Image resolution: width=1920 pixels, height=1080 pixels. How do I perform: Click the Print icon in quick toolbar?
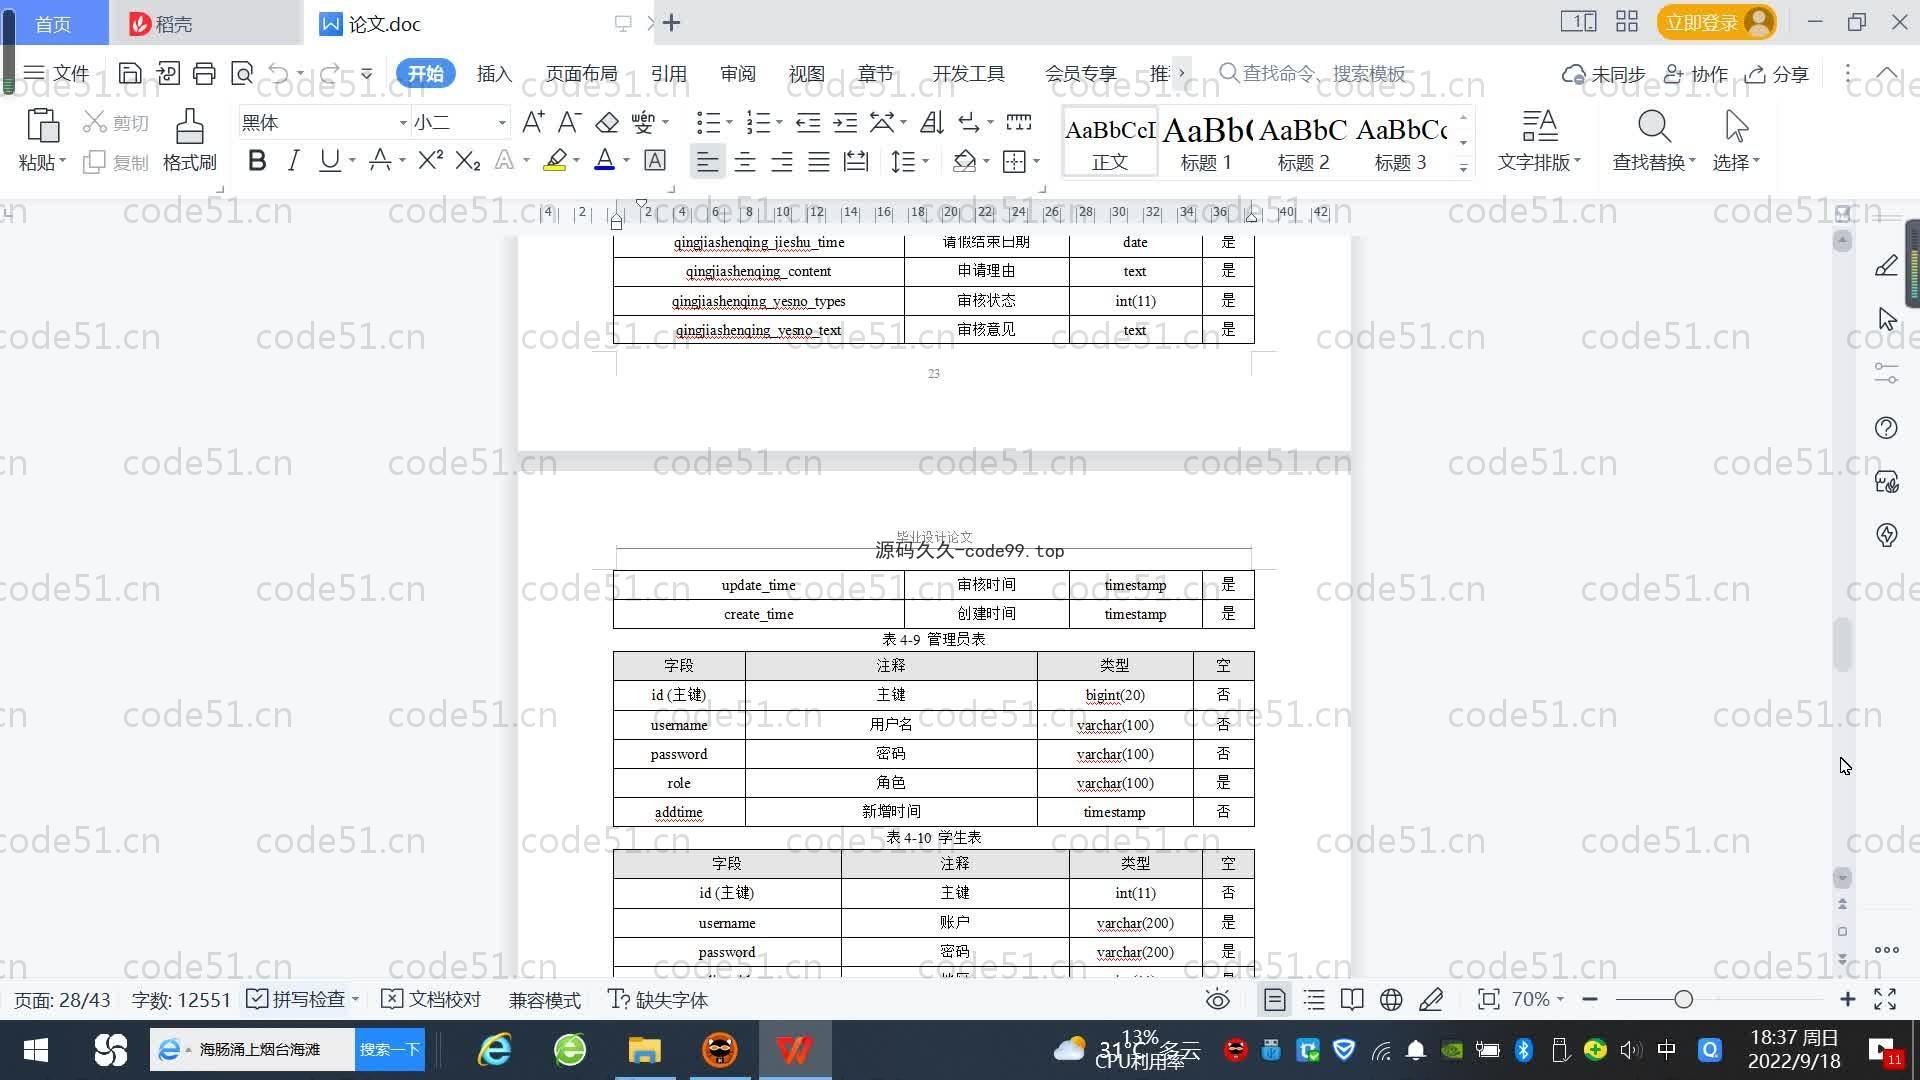204,73
